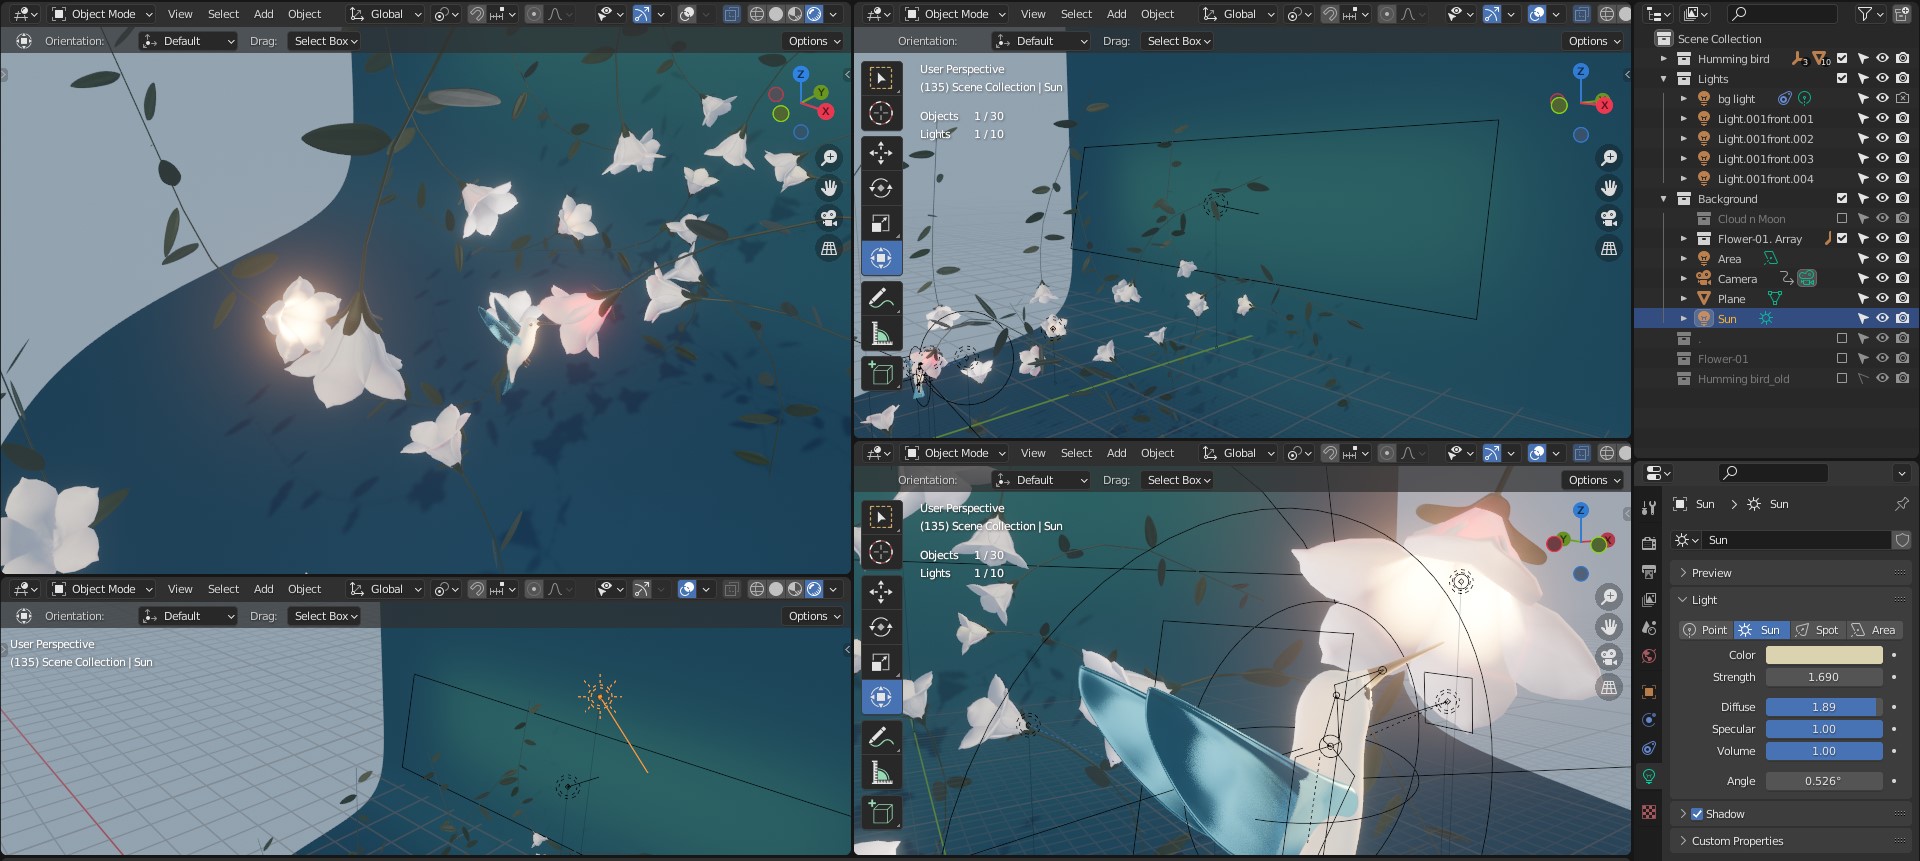Select the Select Box tool in bottom-right viewport toolbar

tap(881, 516)
